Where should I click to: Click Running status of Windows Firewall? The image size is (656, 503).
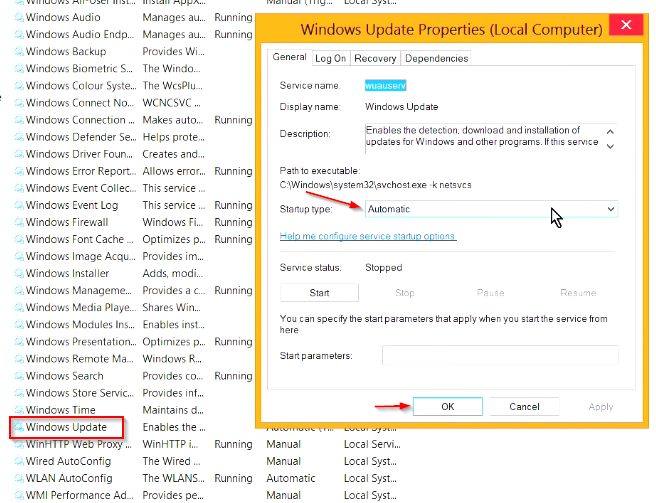pyautogui.click(x=233, y=223)
